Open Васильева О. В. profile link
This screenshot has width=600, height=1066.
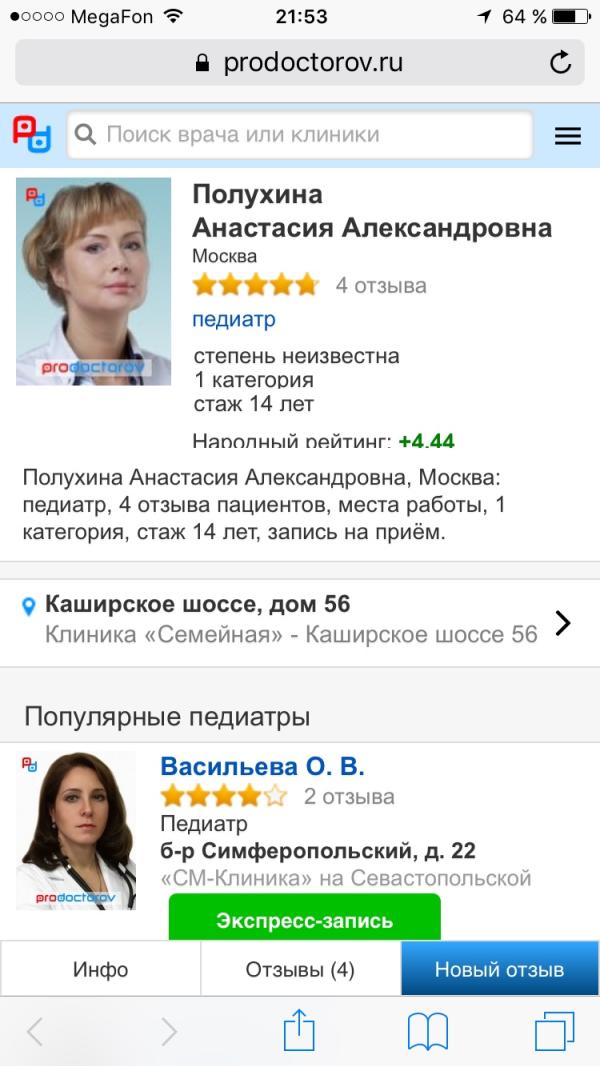[262, 766]
